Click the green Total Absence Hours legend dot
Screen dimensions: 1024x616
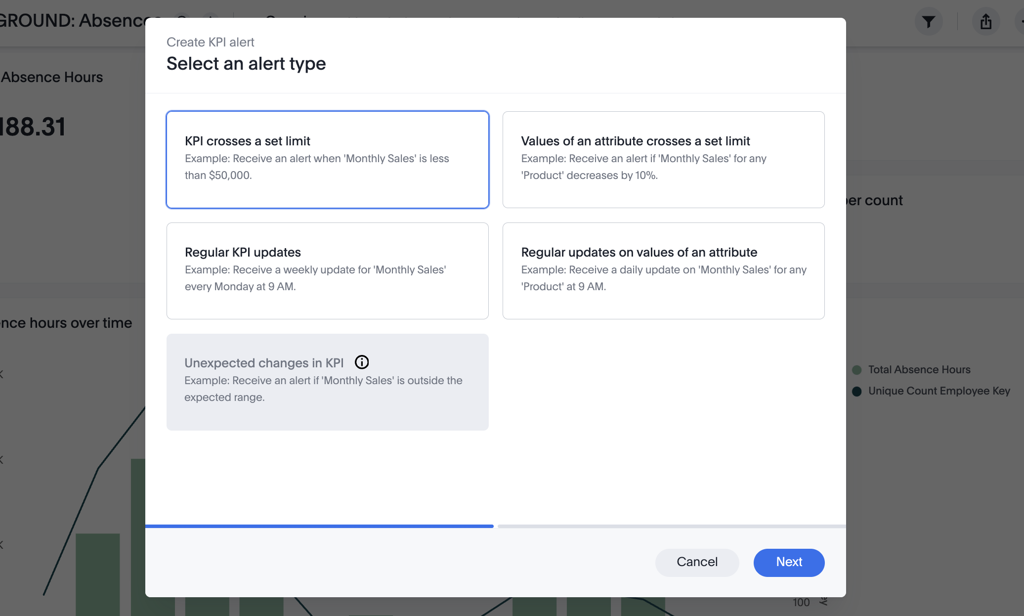[x=857, y=370]
